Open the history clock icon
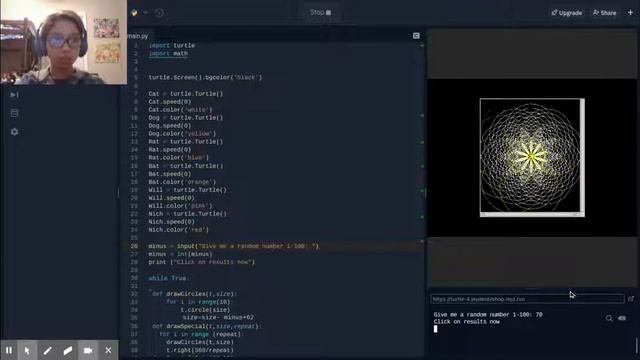 pos(160,13)
